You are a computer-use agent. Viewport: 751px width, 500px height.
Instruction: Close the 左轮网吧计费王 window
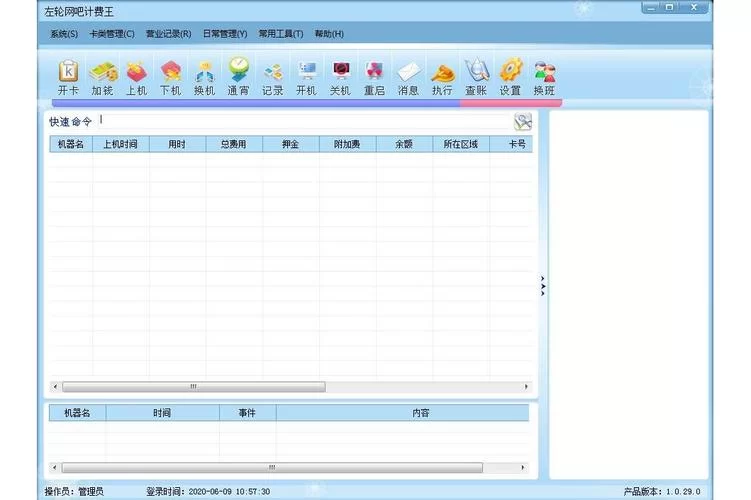coord(694,8)
